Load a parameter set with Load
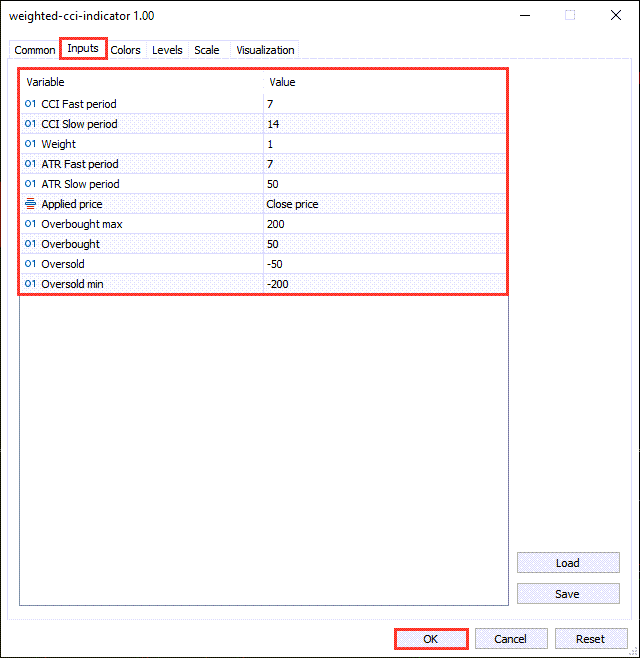Image resolution: width=640 pixels, height=658 pixels. coord(567,563)
